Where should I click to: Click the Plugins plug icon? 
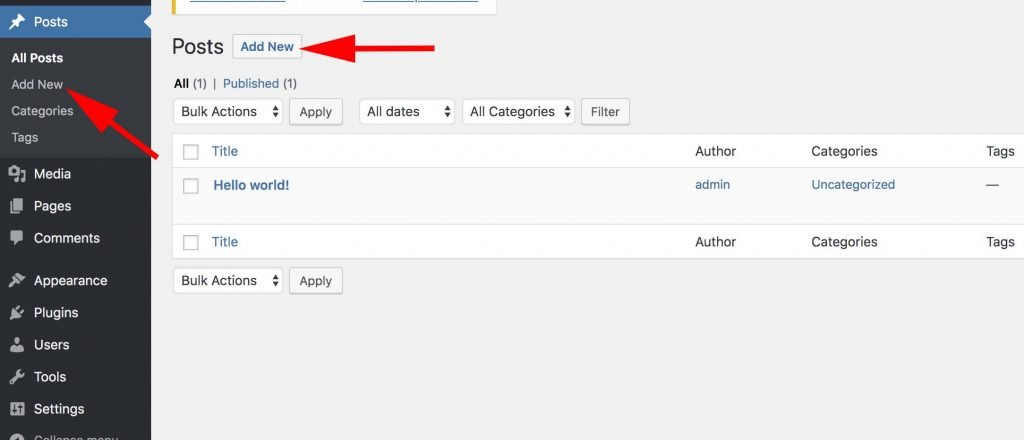17,313
